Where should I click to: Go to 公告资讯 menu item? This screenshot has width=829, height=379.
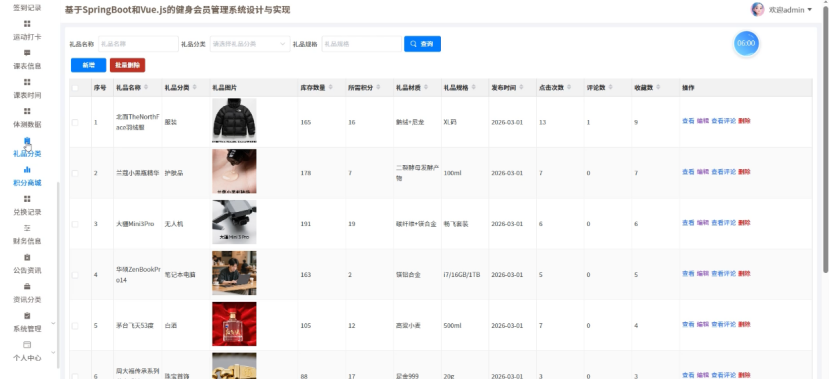pos(27,270)
